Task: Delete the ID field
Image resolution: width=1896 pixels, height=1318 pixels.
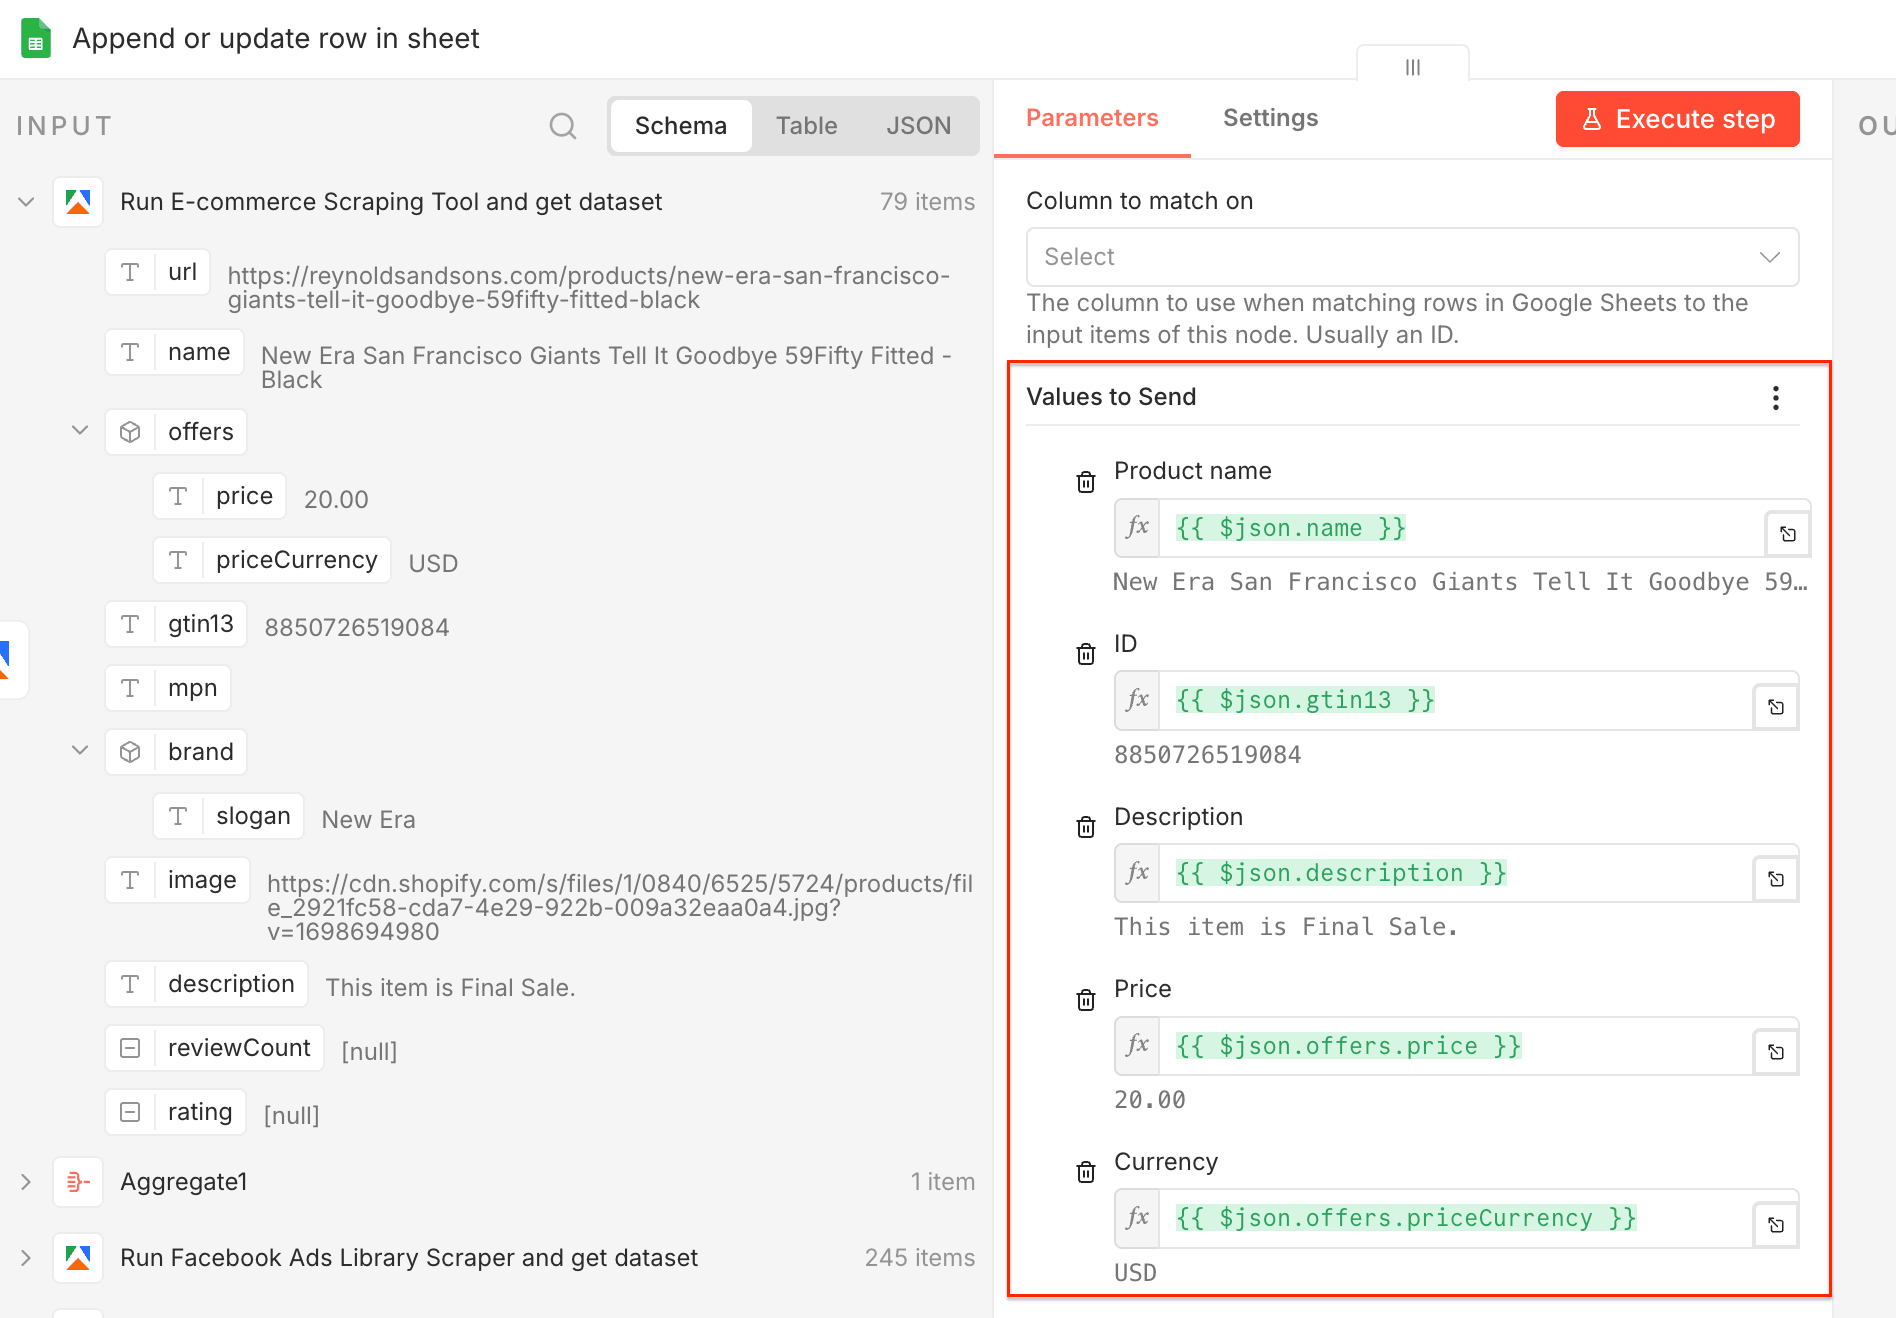Action: pos(1086,654)
